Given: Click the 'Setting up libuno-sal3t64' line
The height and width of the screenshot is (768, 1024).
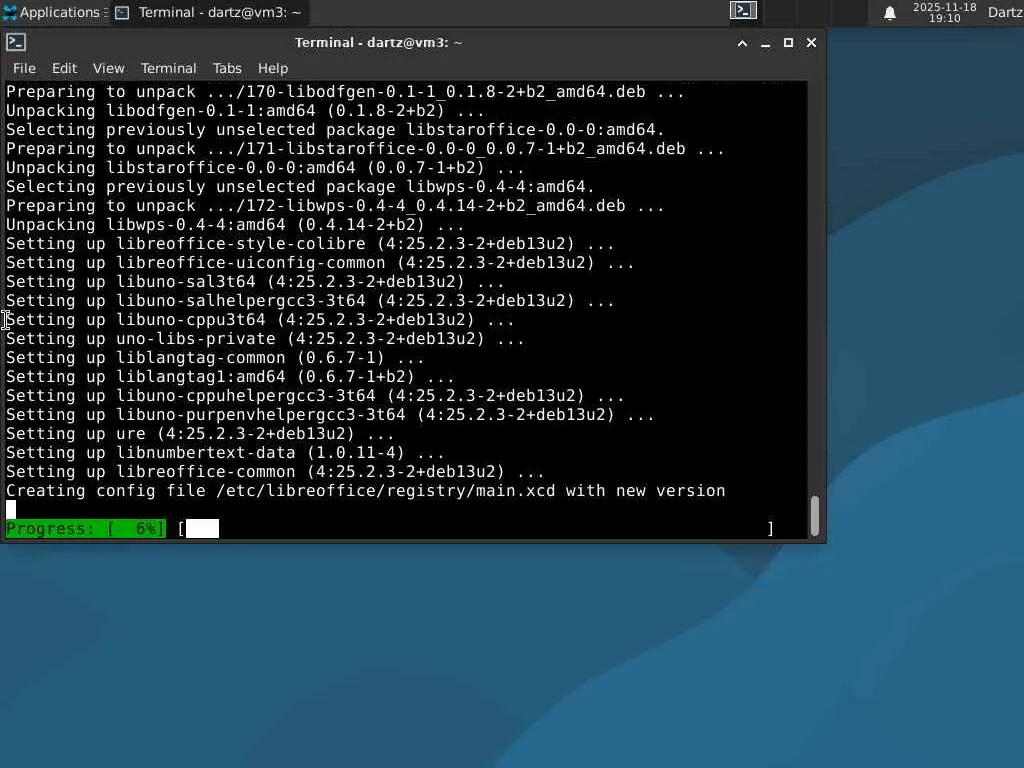Looking at the screenshot, I should (x=255, y=282).
